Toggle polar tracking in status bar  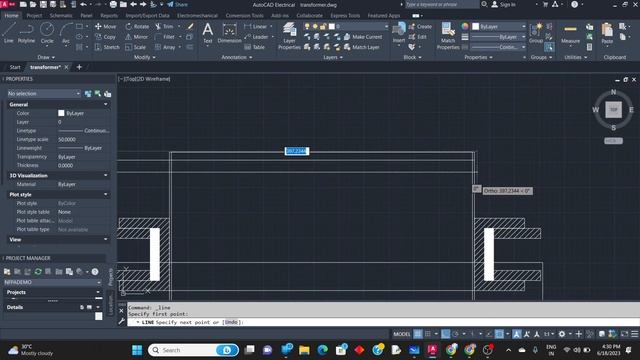click(x=456, y=334)
